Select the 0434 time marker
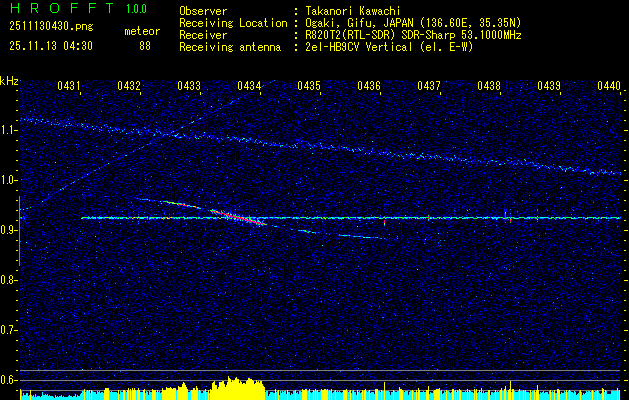 [x=249, y=86]
